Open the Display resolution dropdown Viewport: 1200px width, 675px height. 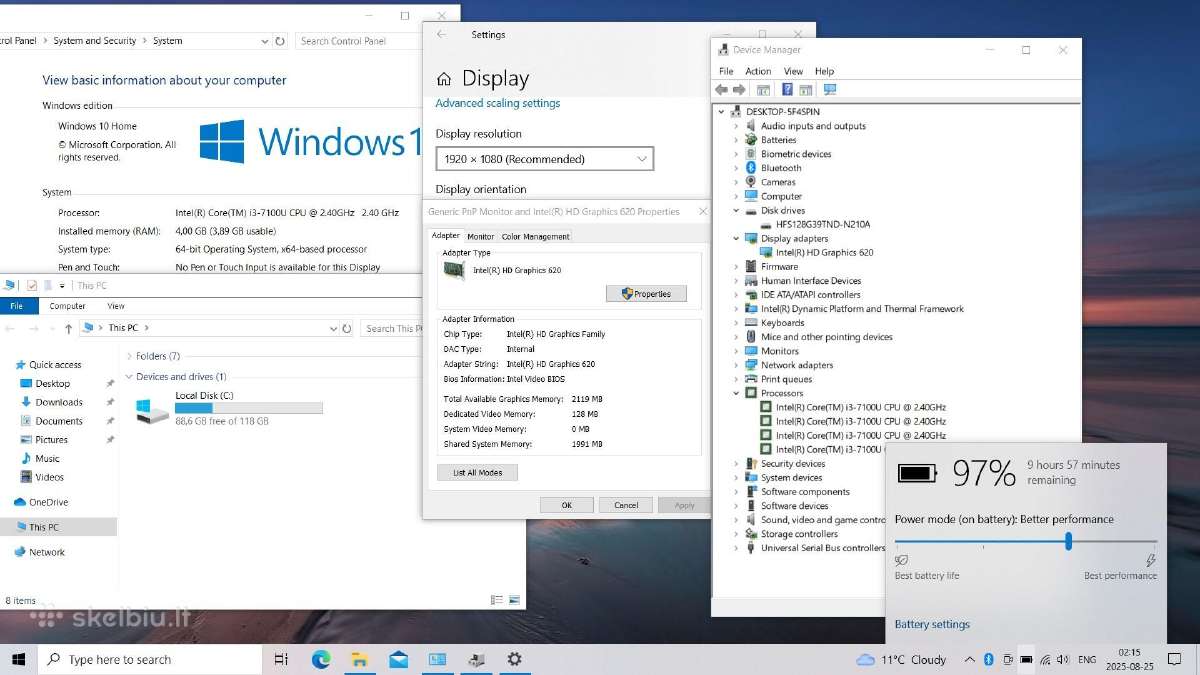545,159
